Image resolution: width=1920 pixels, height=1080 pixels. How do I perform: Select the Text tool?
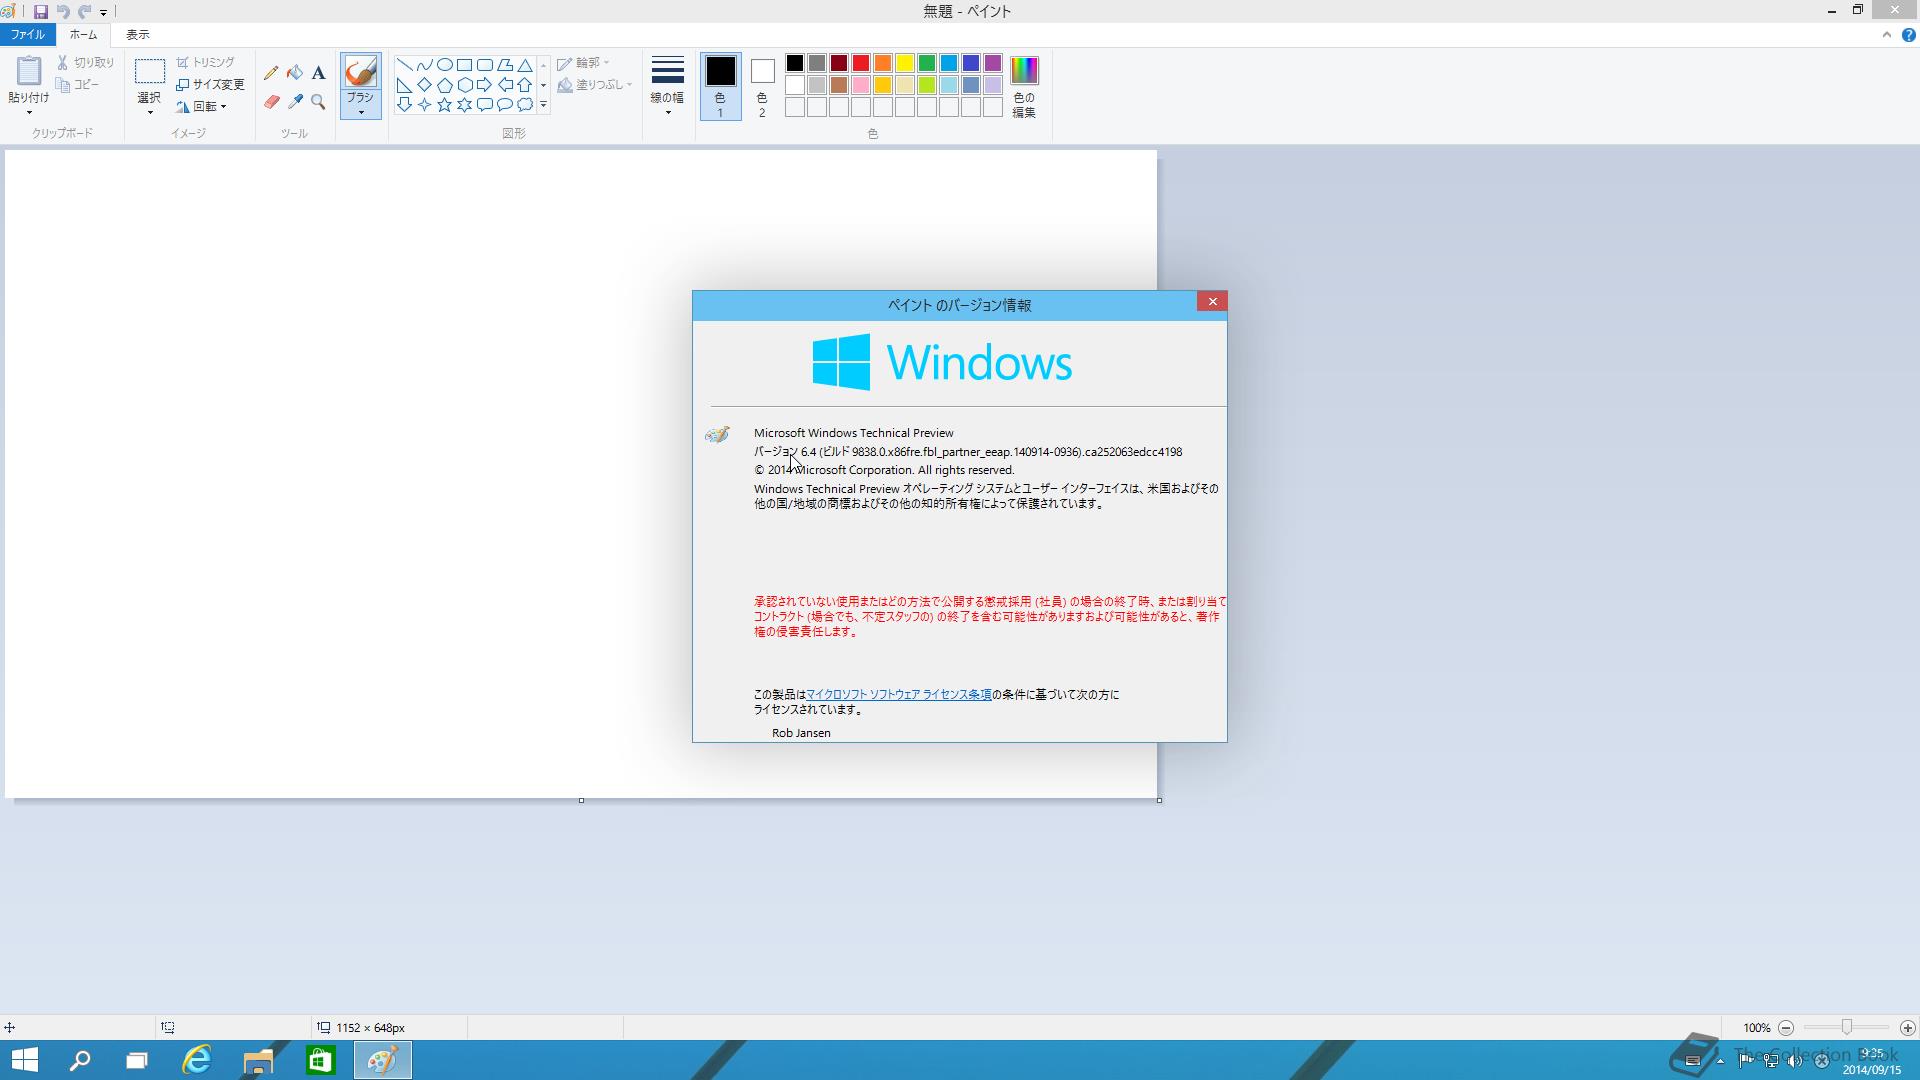click(318, 73)
